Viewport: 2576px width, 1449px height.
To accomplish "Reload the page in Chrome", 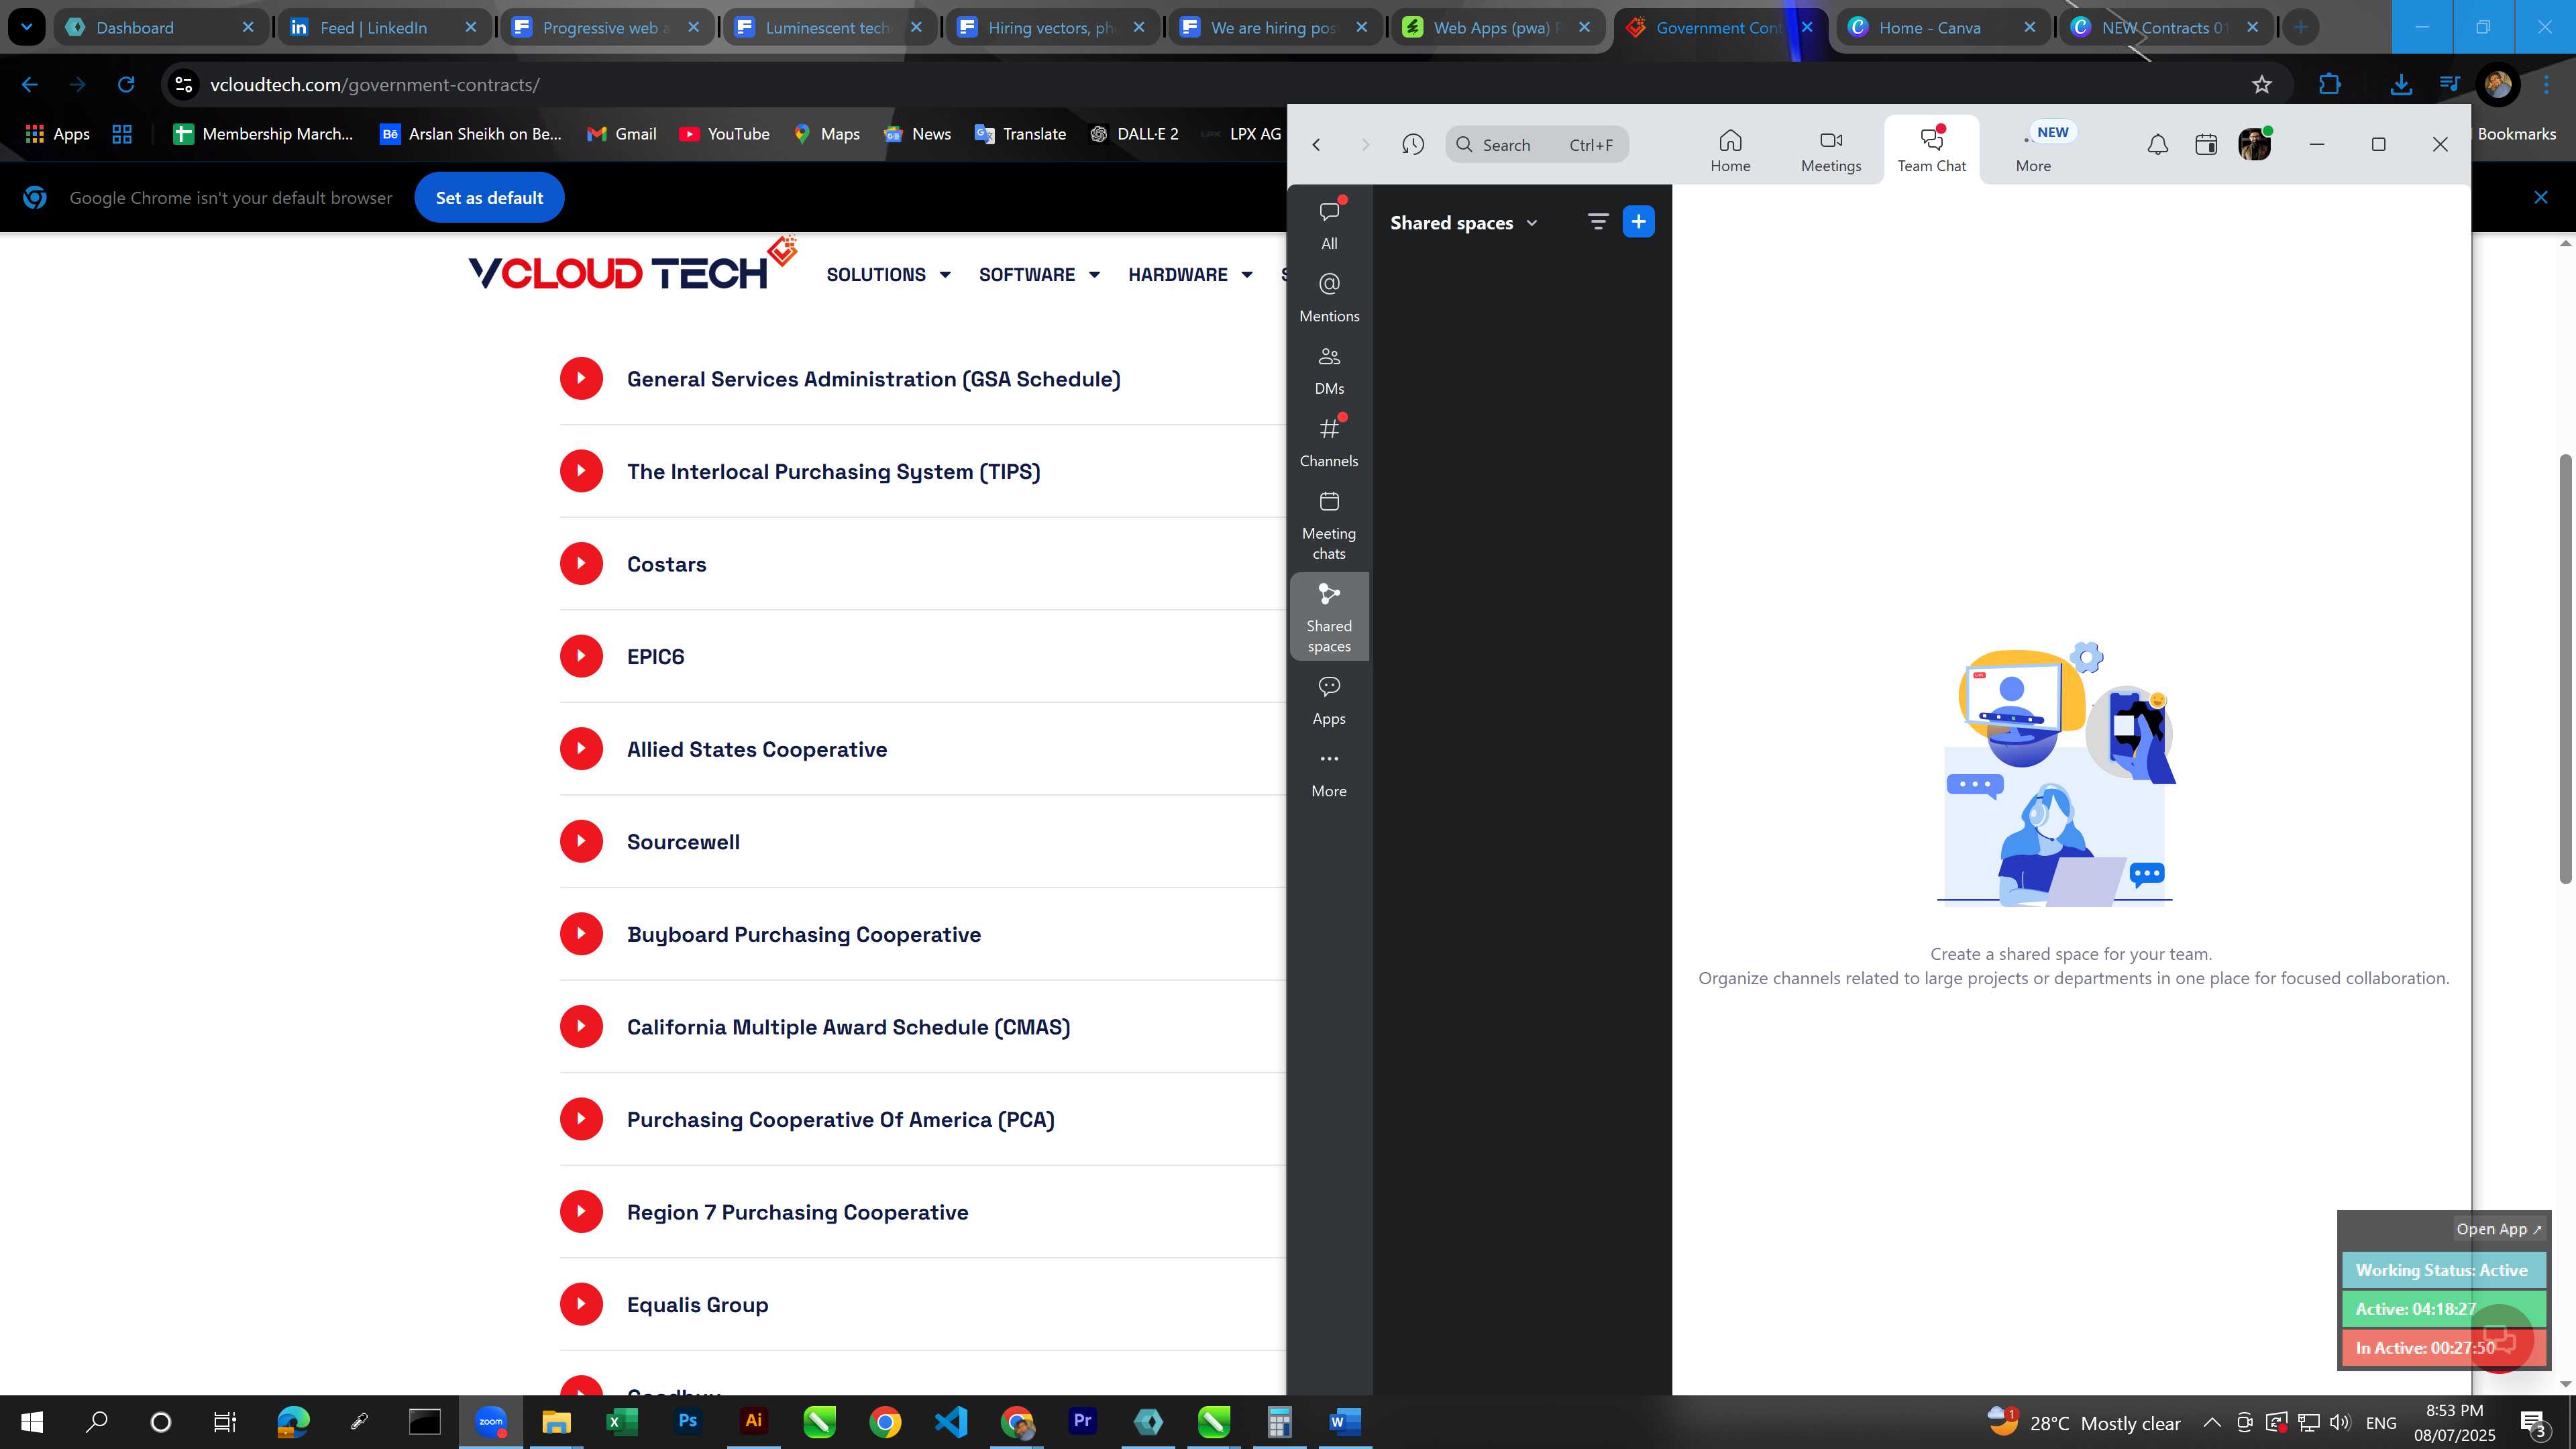I will 126,85.
